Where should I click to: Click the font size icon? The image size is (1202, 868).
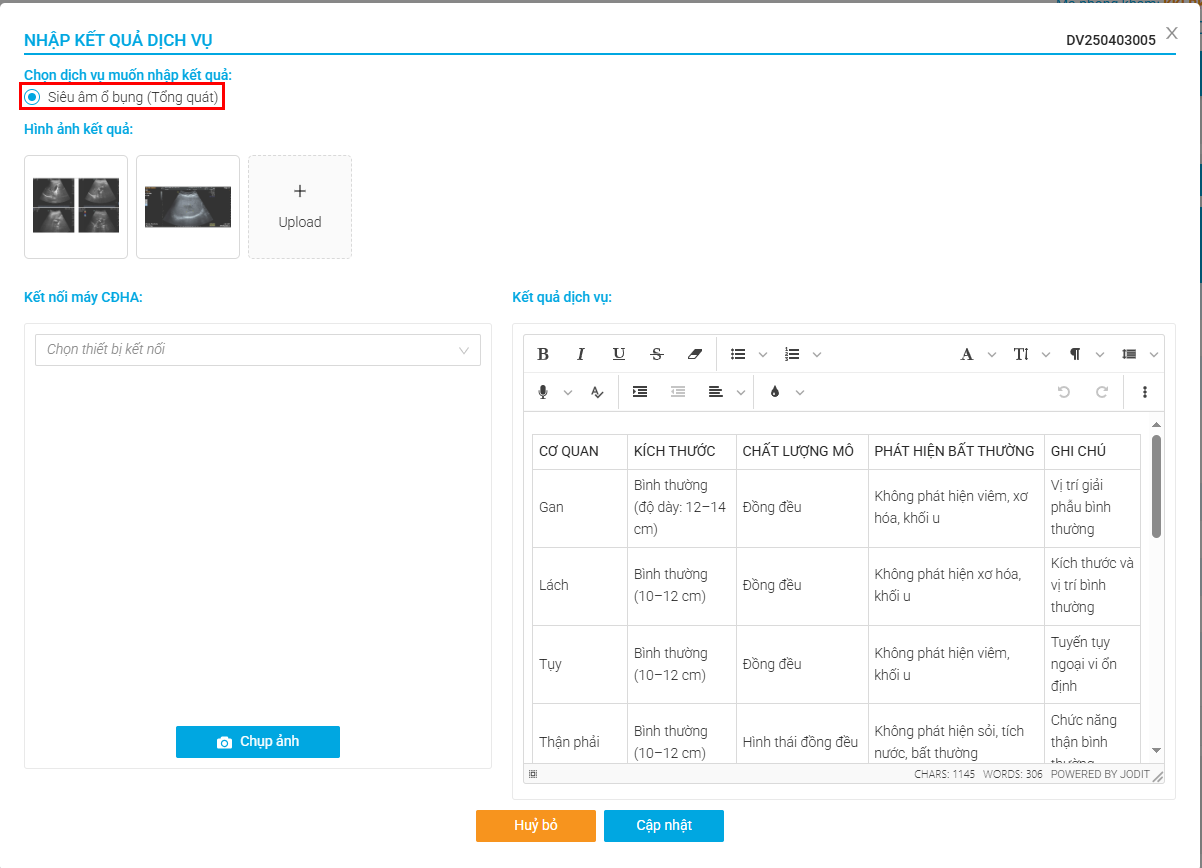coord(1021,354)
